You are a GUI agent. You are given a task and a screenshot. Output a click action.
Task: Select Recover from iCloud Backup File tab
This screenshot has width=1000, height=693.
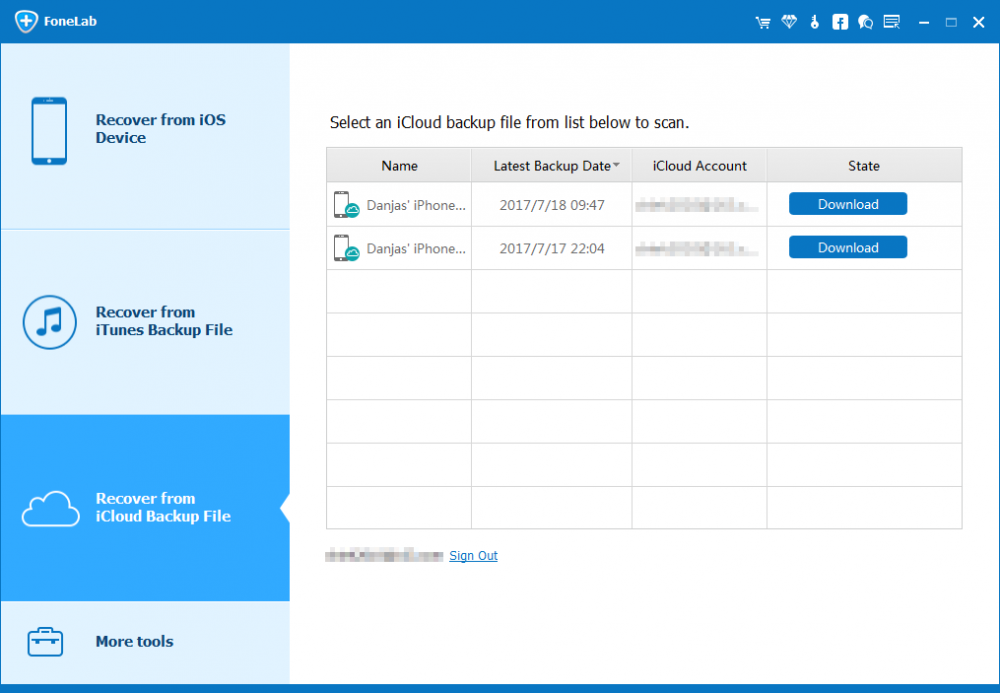point(145,508)
